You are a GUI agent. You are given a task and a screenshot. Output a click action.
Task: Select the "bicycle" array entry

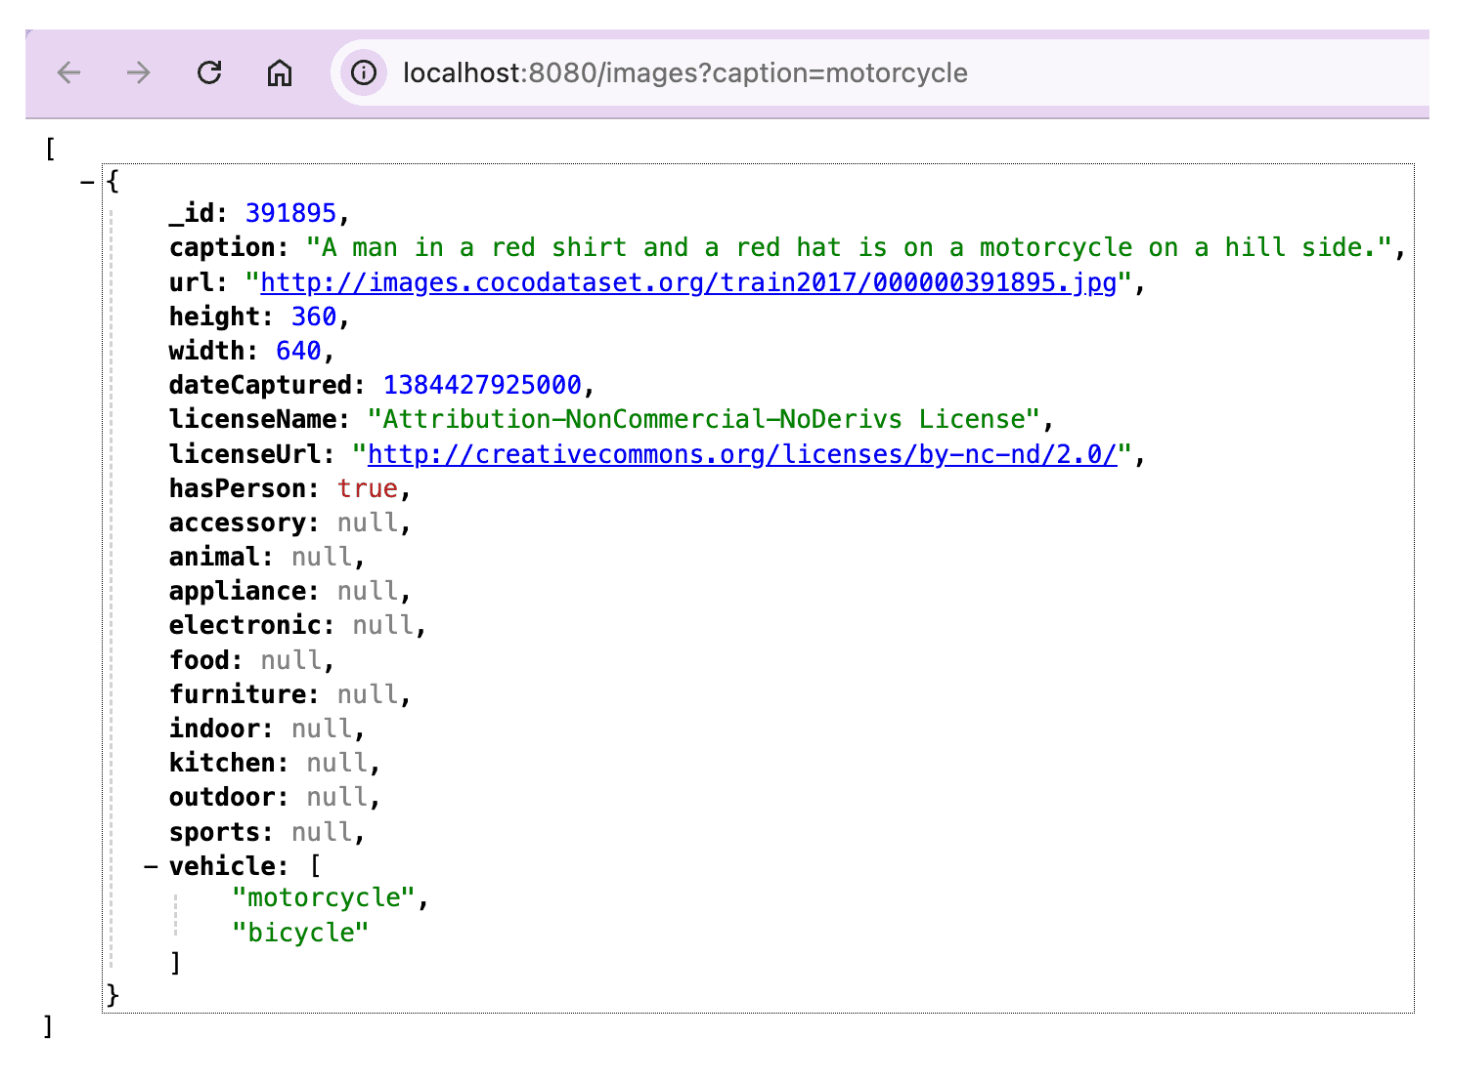tap(300, 933)
